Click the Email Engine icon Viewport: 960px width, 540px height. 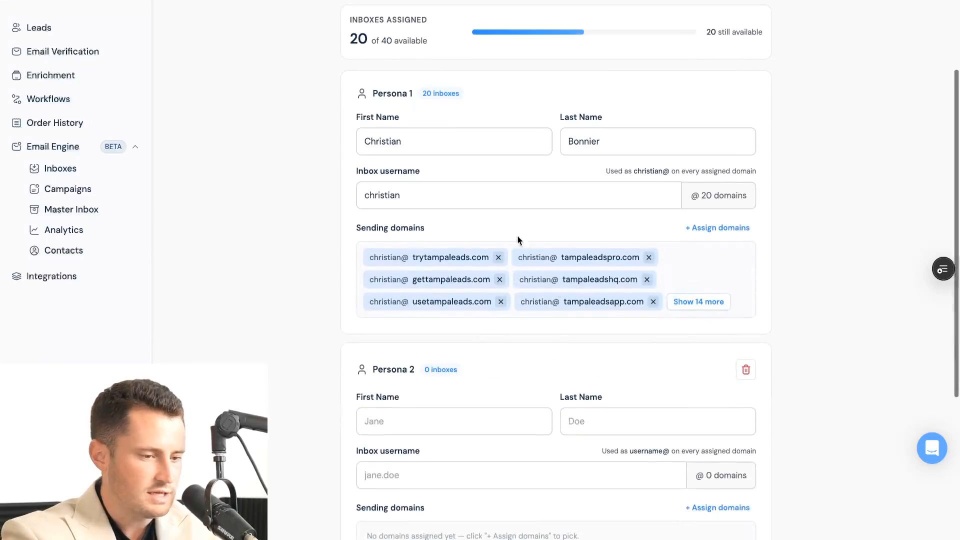tap(17, 146)
